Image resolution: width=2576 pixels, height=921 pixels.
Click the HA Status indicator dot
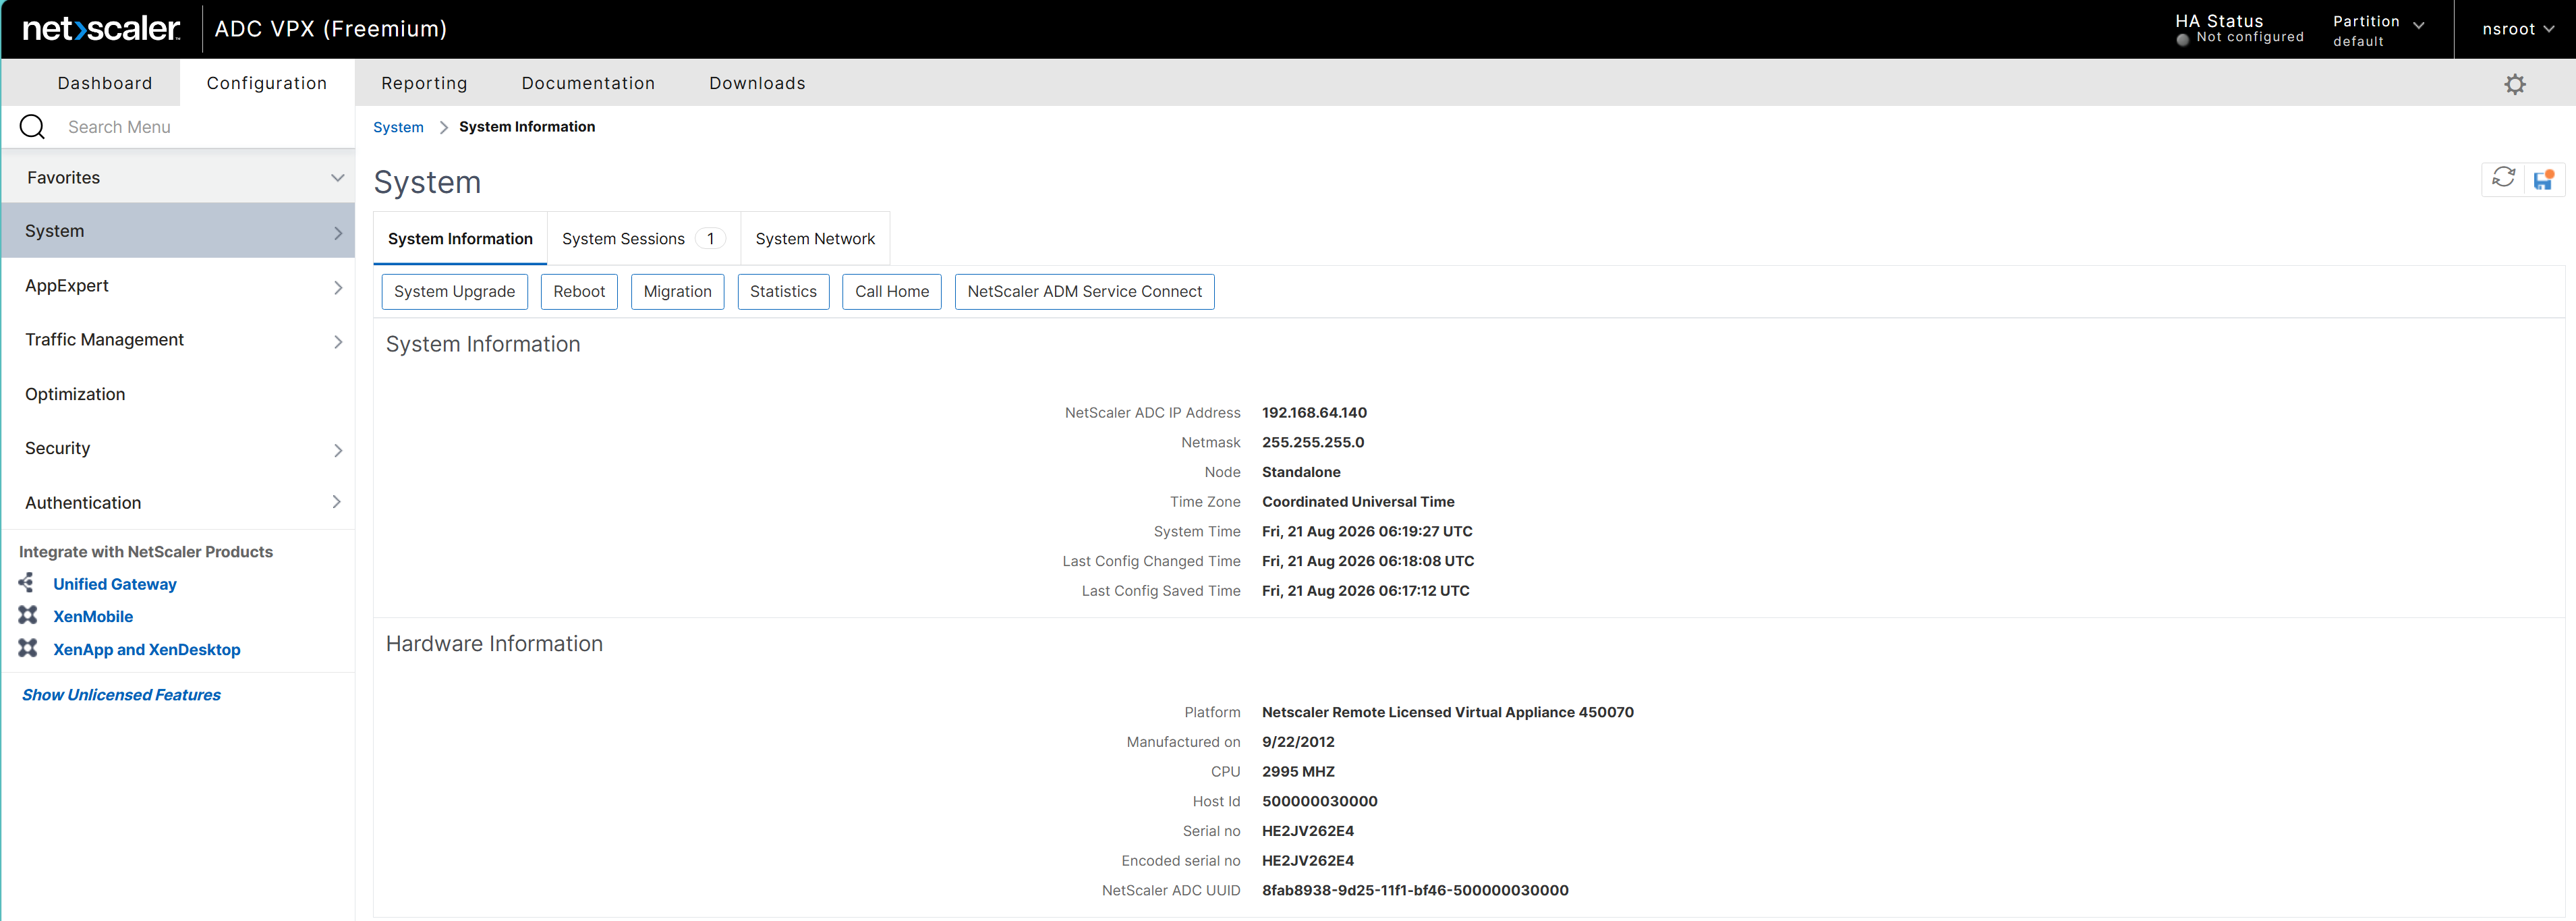pyautogui.click(x=2183, y=39)
